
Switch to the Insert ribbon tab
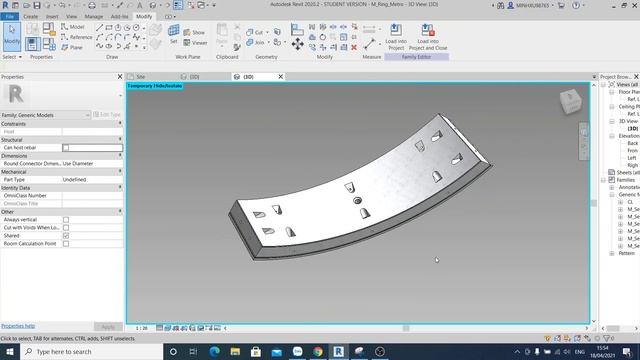coord(52,16)
